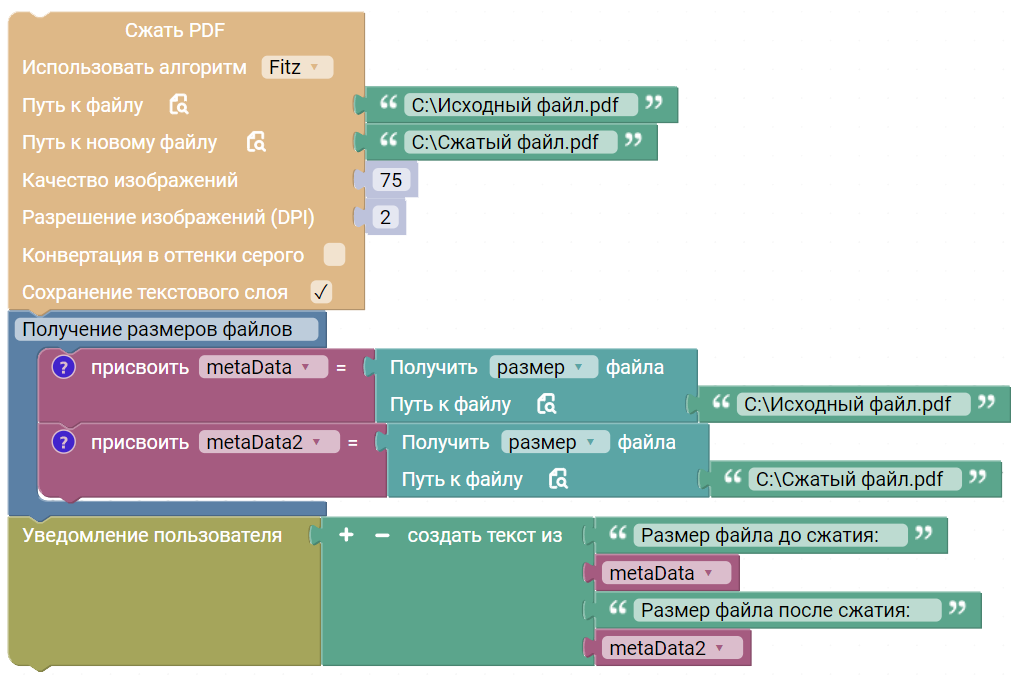Remove an item with the minus icon in 'создать текст из'
Screen dimensions: 1019x676
pos(382,536)
